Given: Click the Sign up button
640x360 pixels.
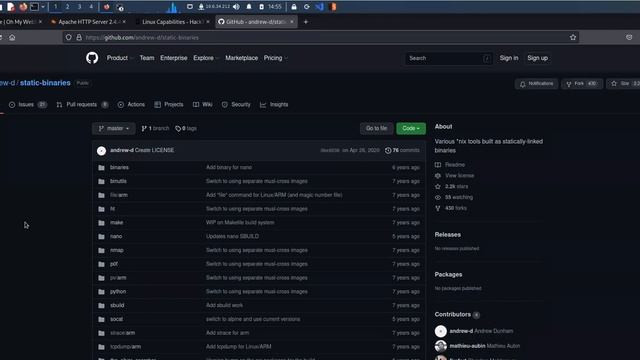Looking at the screenshot, I should point(538,58).
